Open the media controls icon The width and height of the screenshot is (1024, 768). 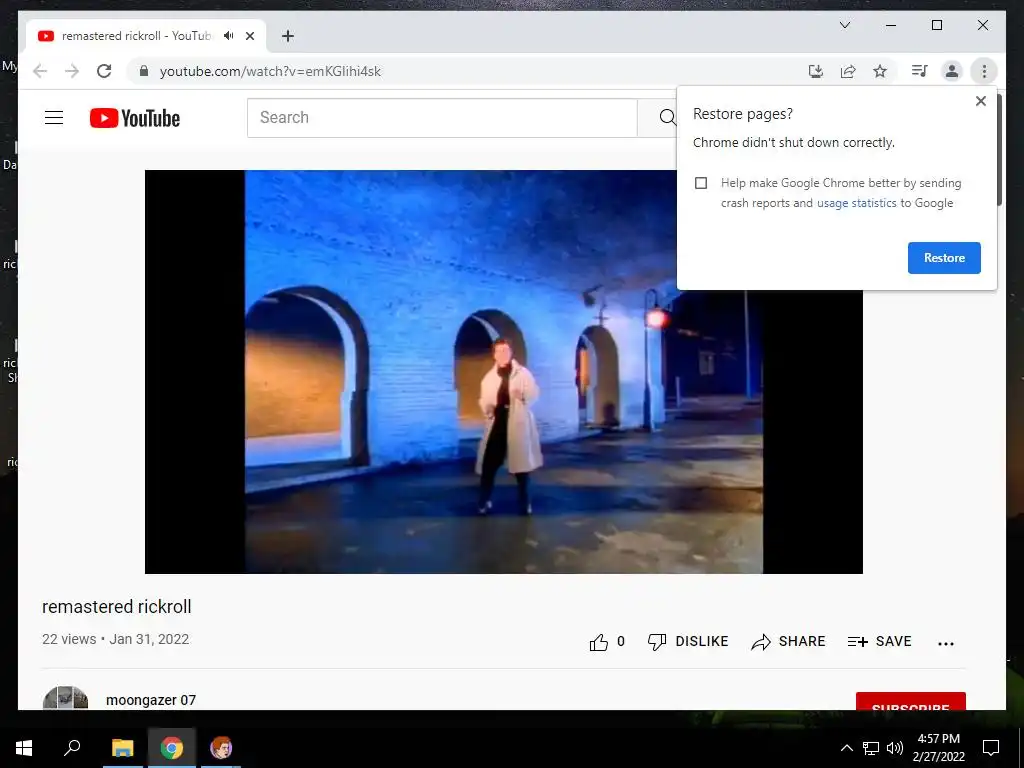tap(920, 71)
